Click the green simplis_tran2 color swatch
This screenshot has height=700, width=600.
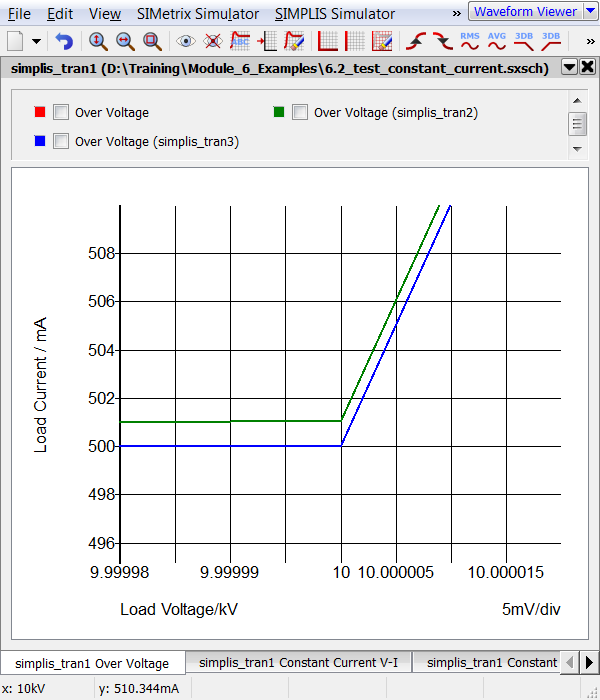(x=279, y=112)
